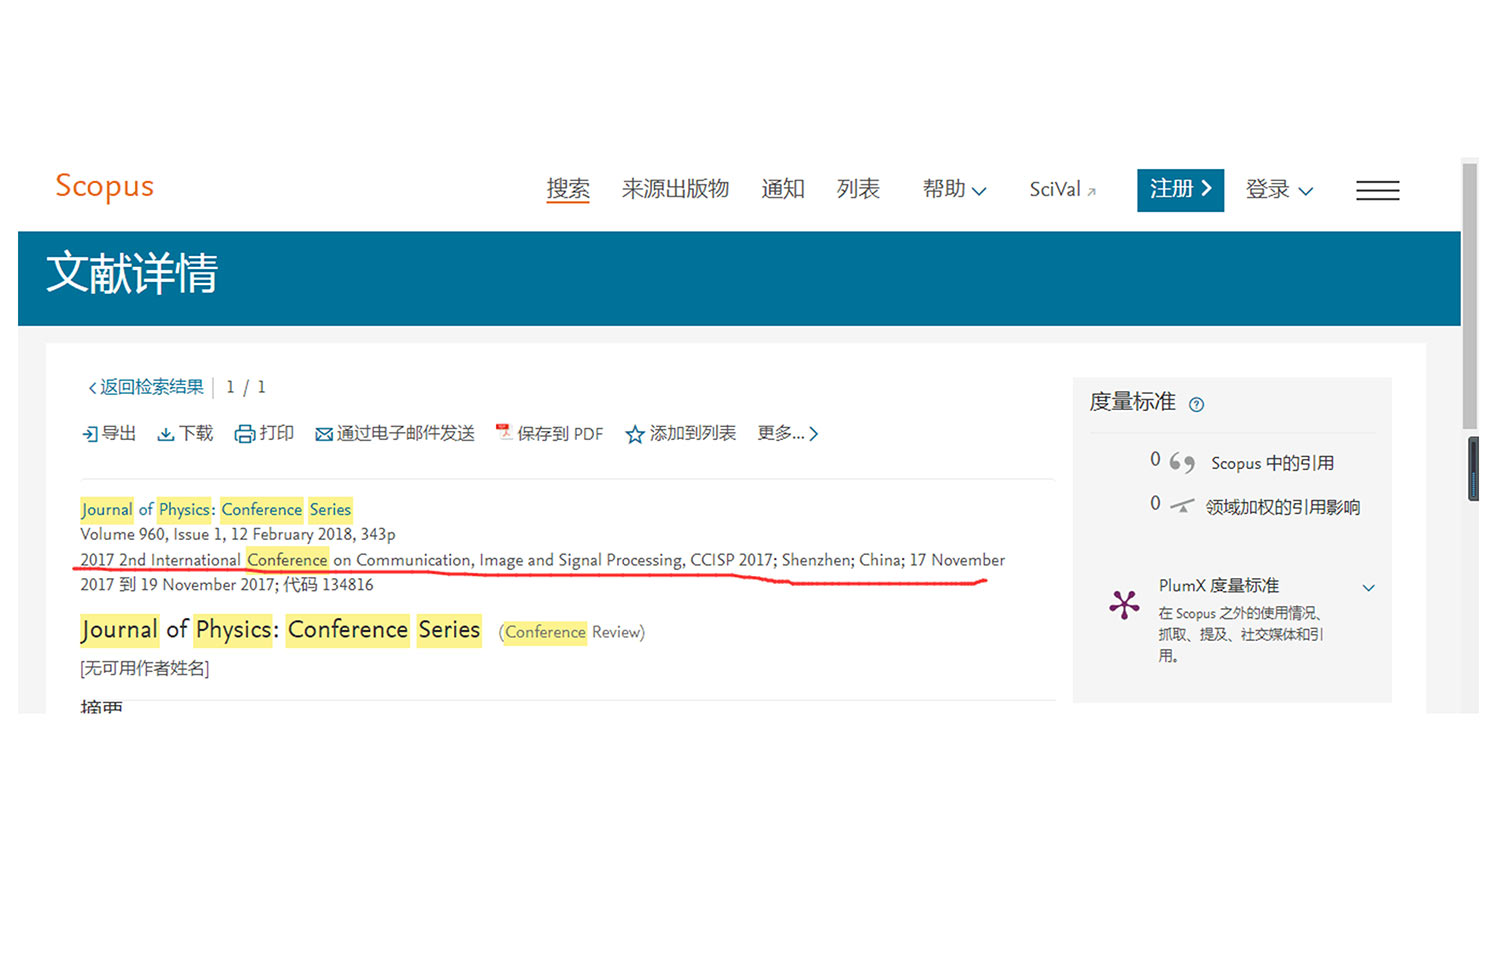The height and width of the screenshot is (965, 1500).
Task: Click the Scopus logo
Action: [x=104, y=187]
